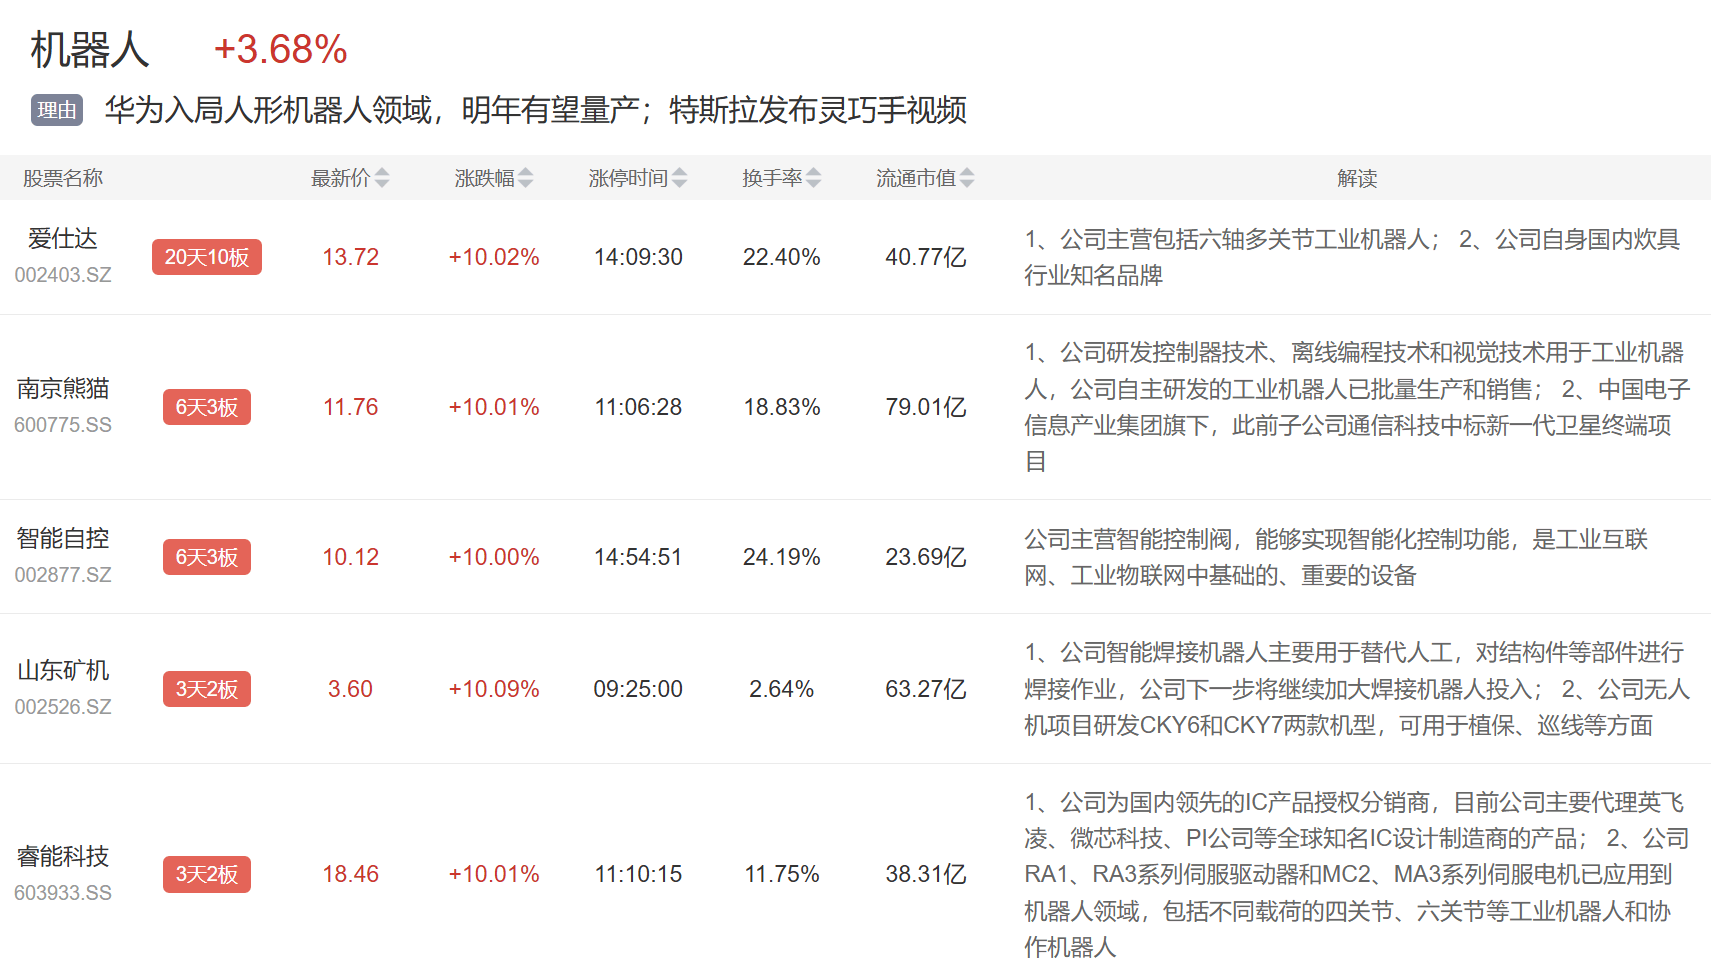Sort by 涨停时间 using its sort arrow
Screen dimensions: 1711x961
(x=681, y=177)
